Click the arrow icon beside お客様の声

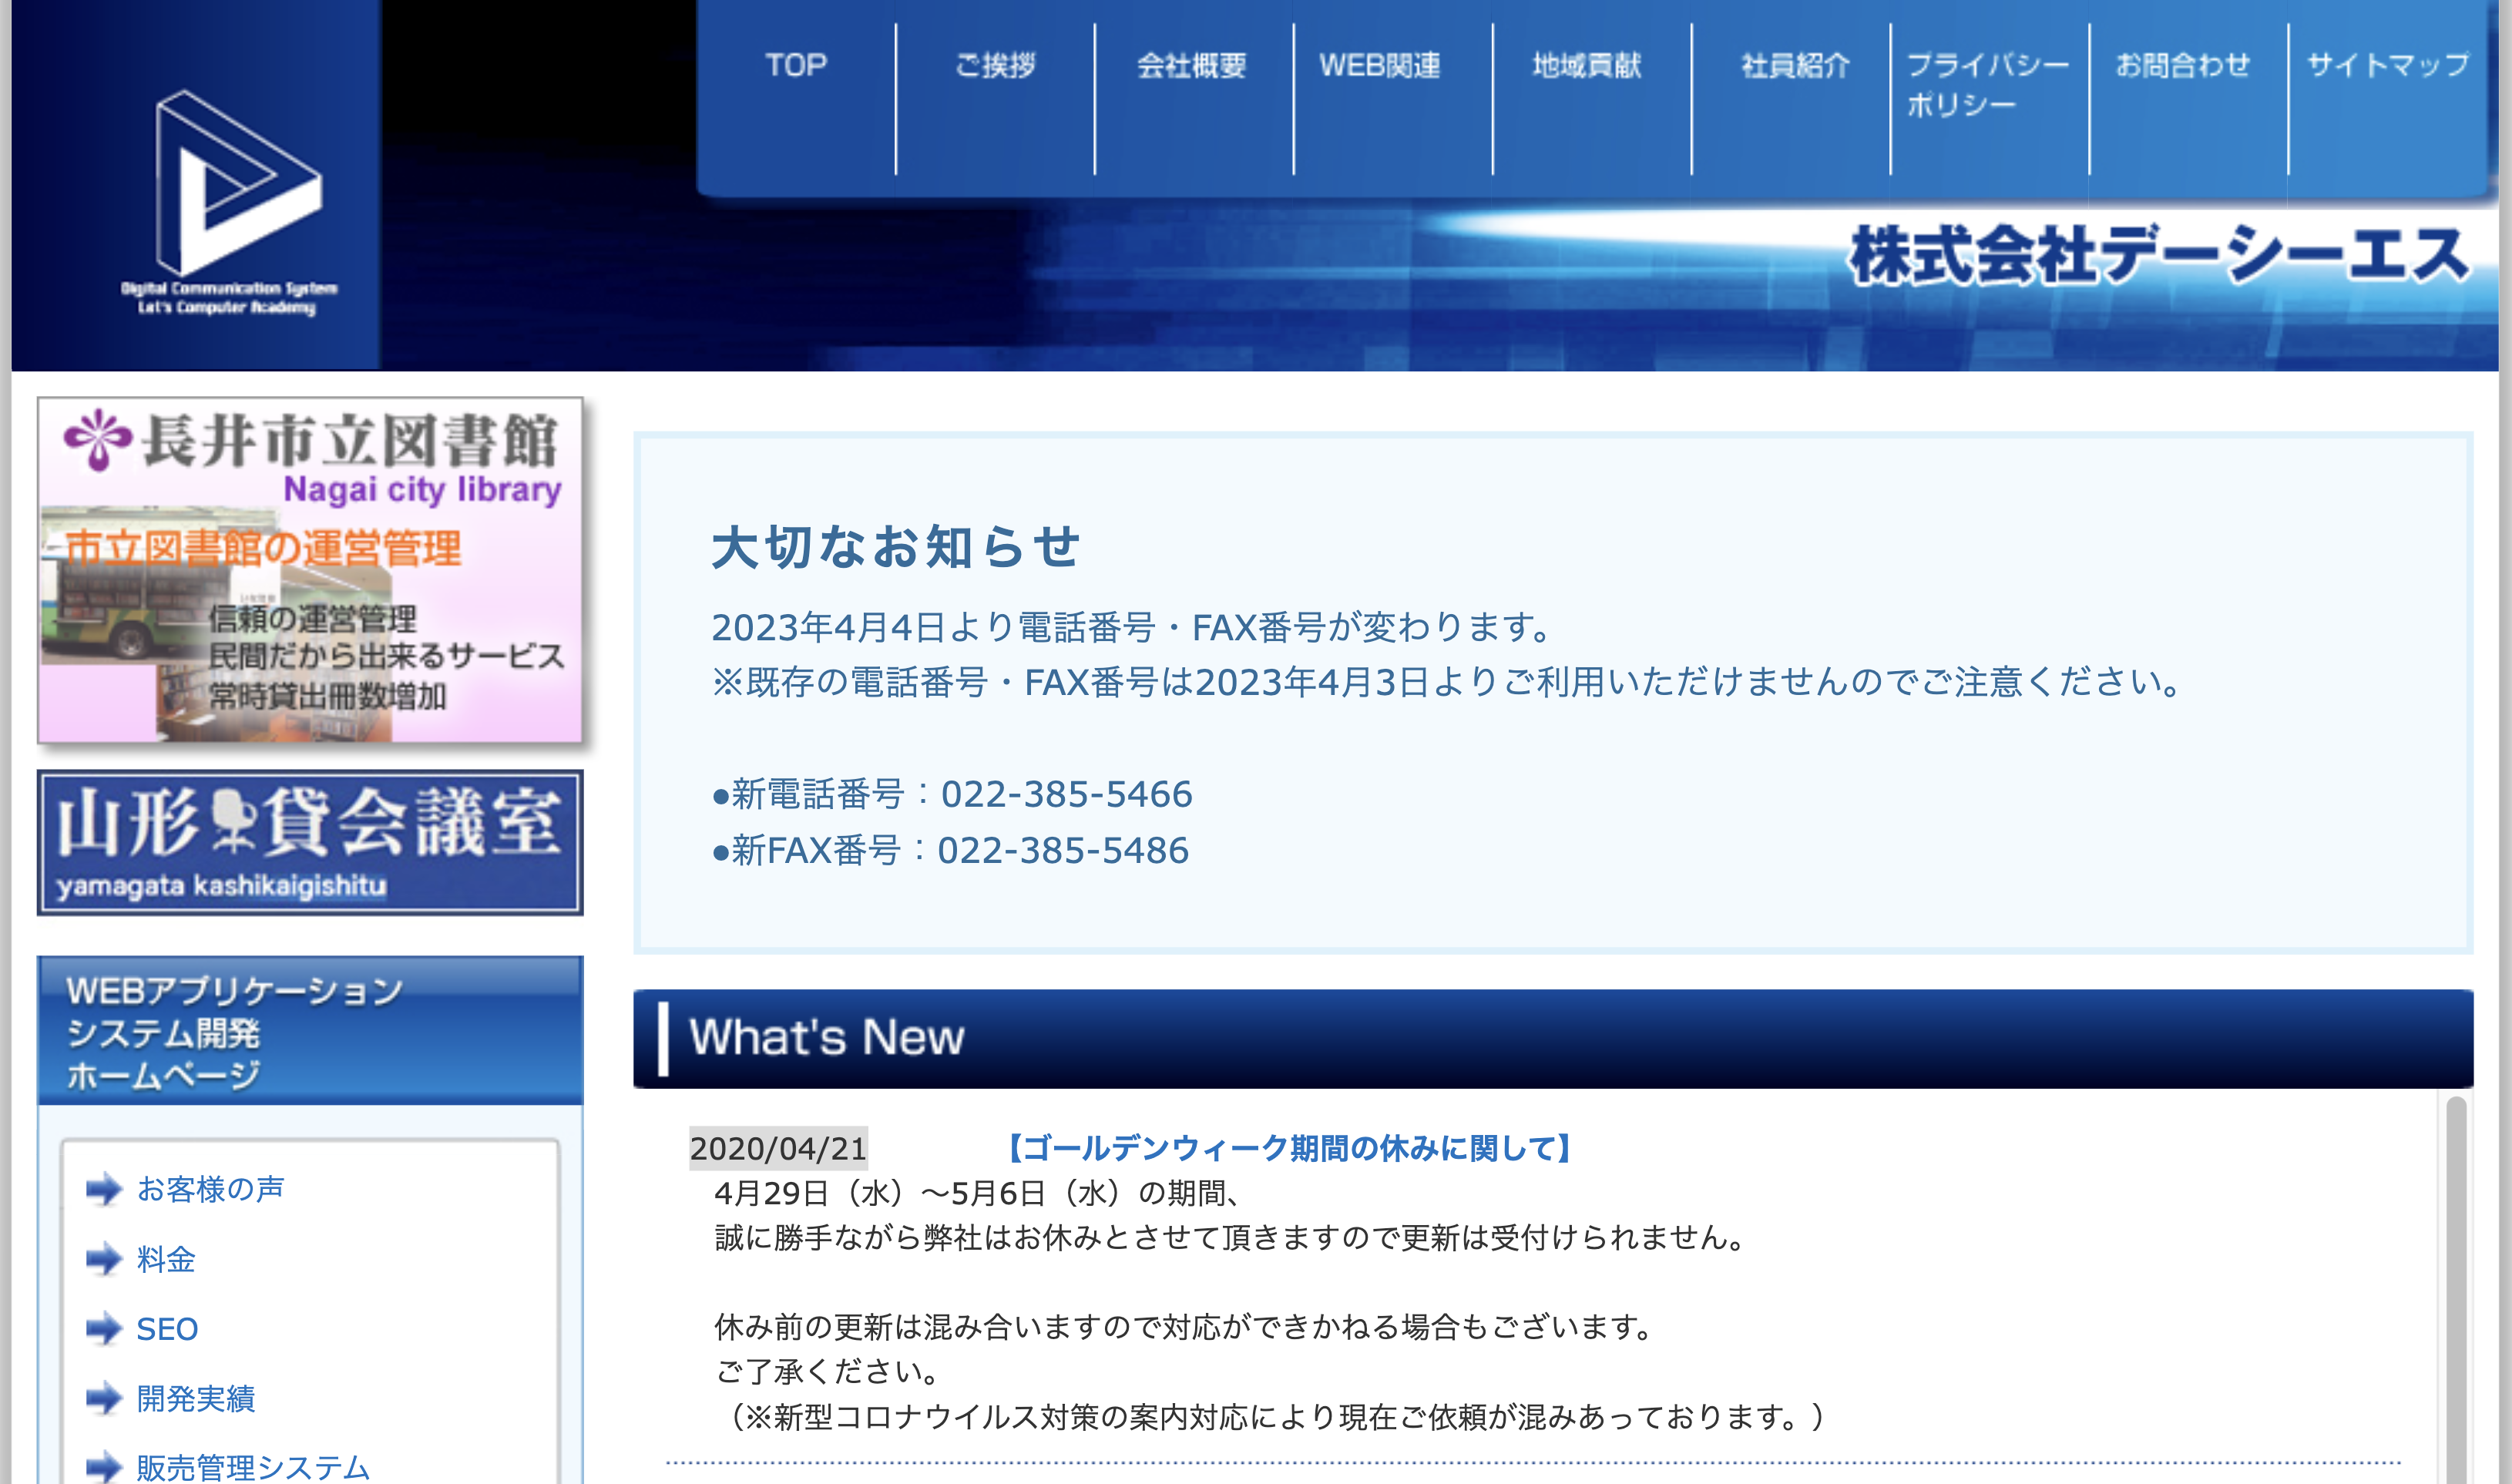106,1190
